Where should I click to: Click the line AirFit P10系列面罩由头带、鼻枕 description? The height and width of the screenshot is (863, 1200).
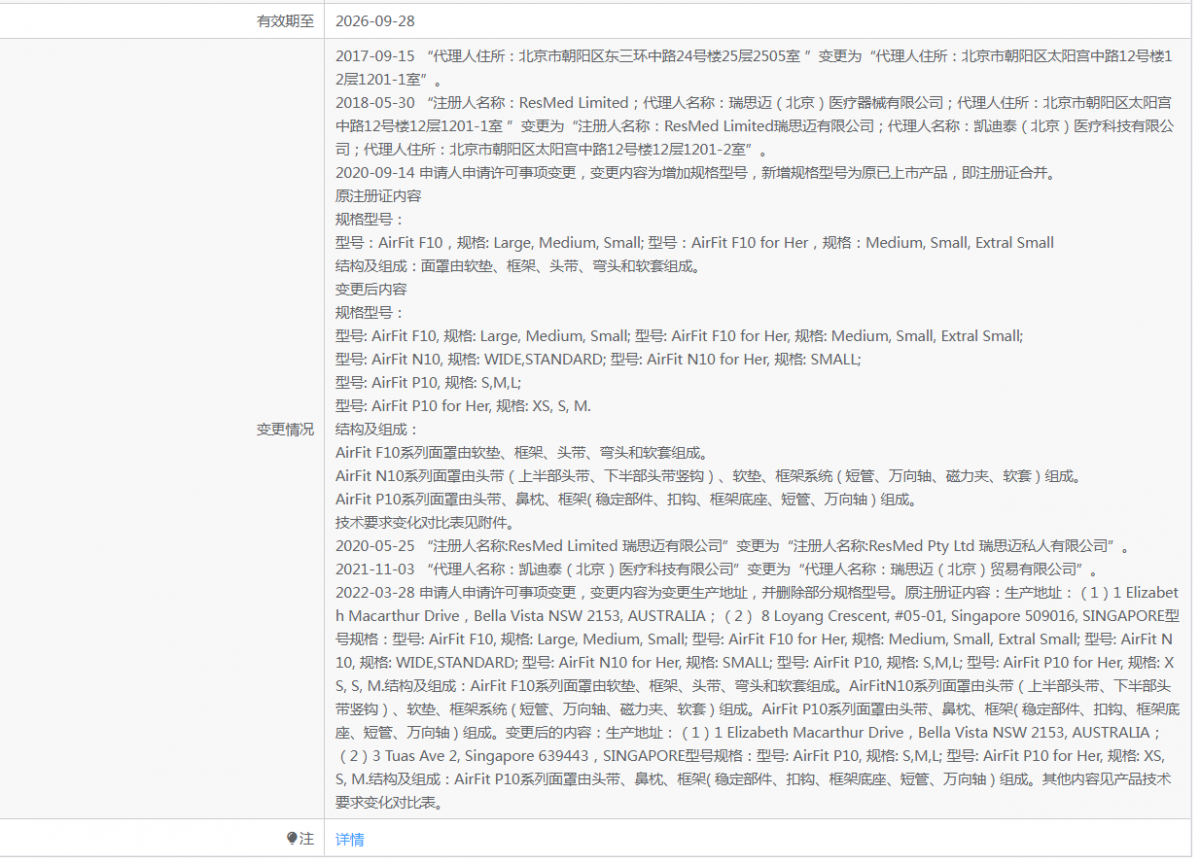click(626, 499)
